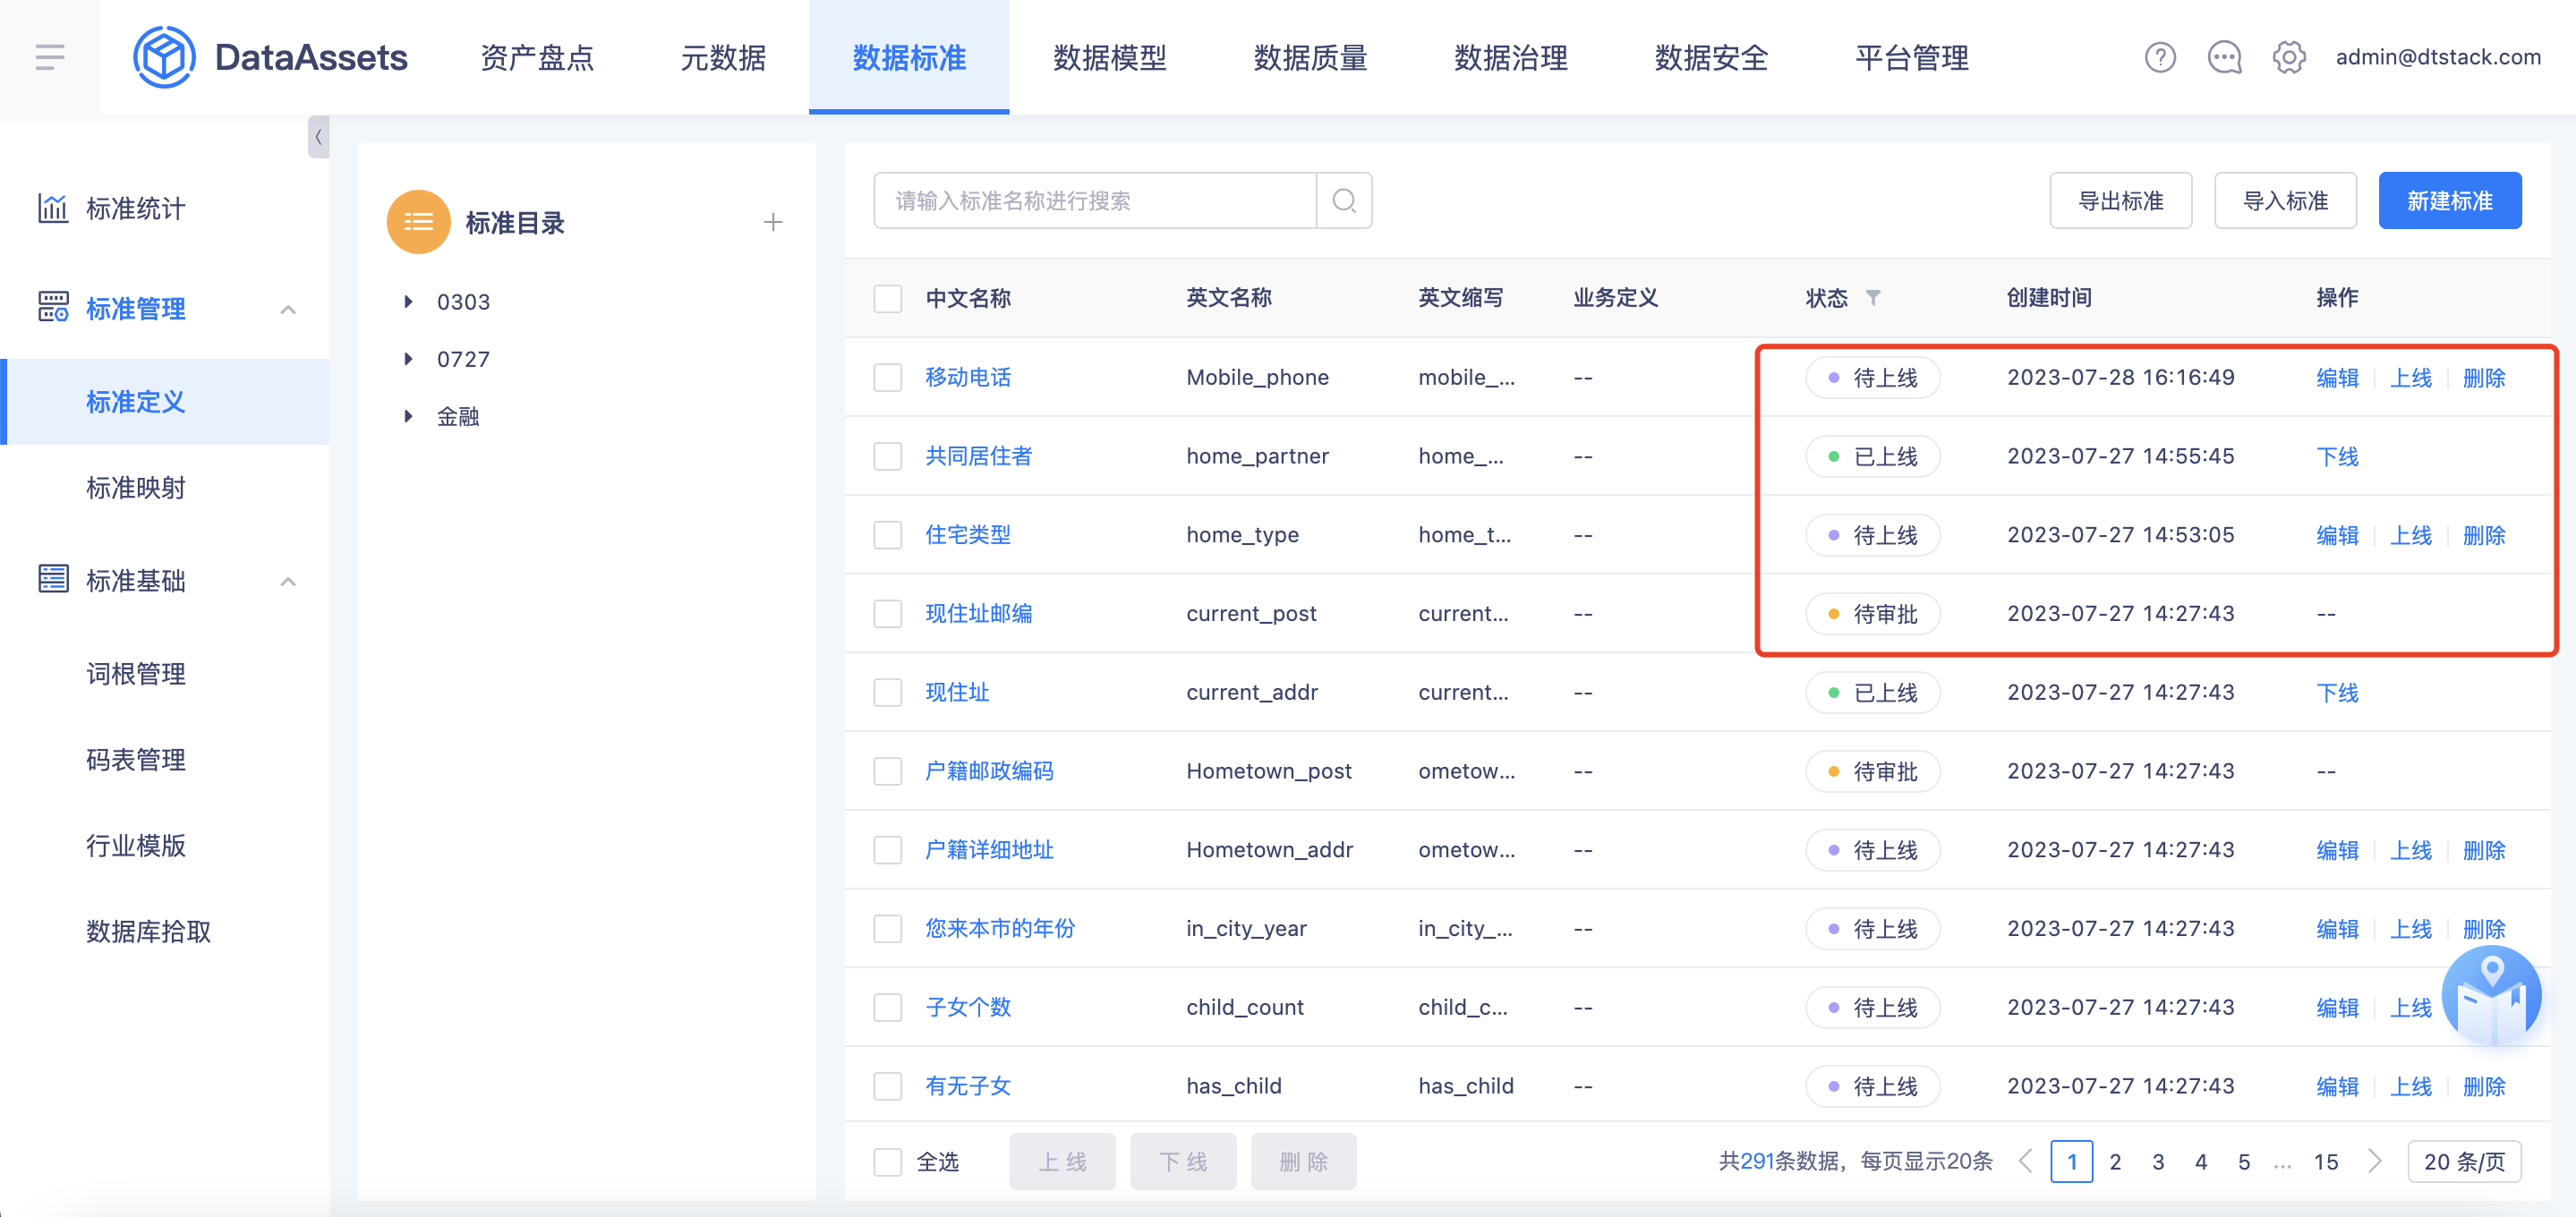Open 码表管理 in the sidebar

[x=136, y=759]
